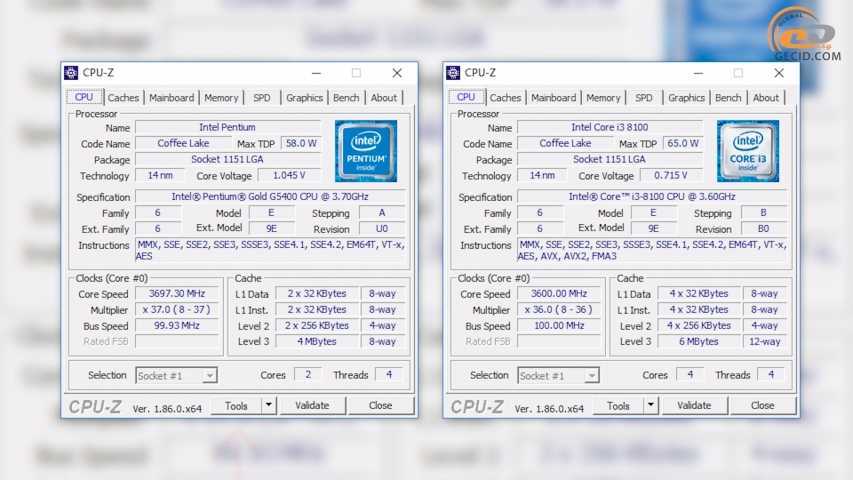This screenshot has height=480, width=853.
Task: Click right window instructions list with AVX2
Action: 652,250
